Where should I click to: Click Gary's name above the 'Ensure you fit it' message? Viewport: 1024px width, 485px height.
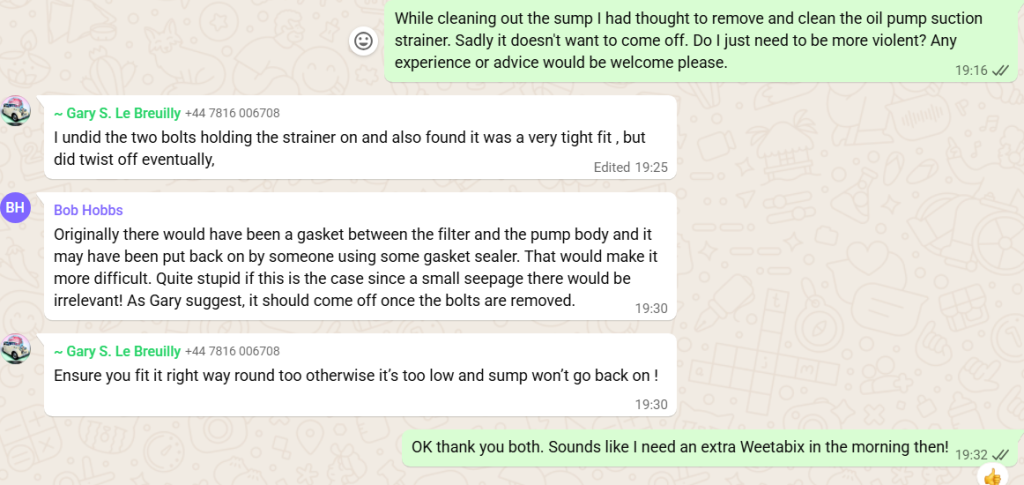(x=117, y=351)
